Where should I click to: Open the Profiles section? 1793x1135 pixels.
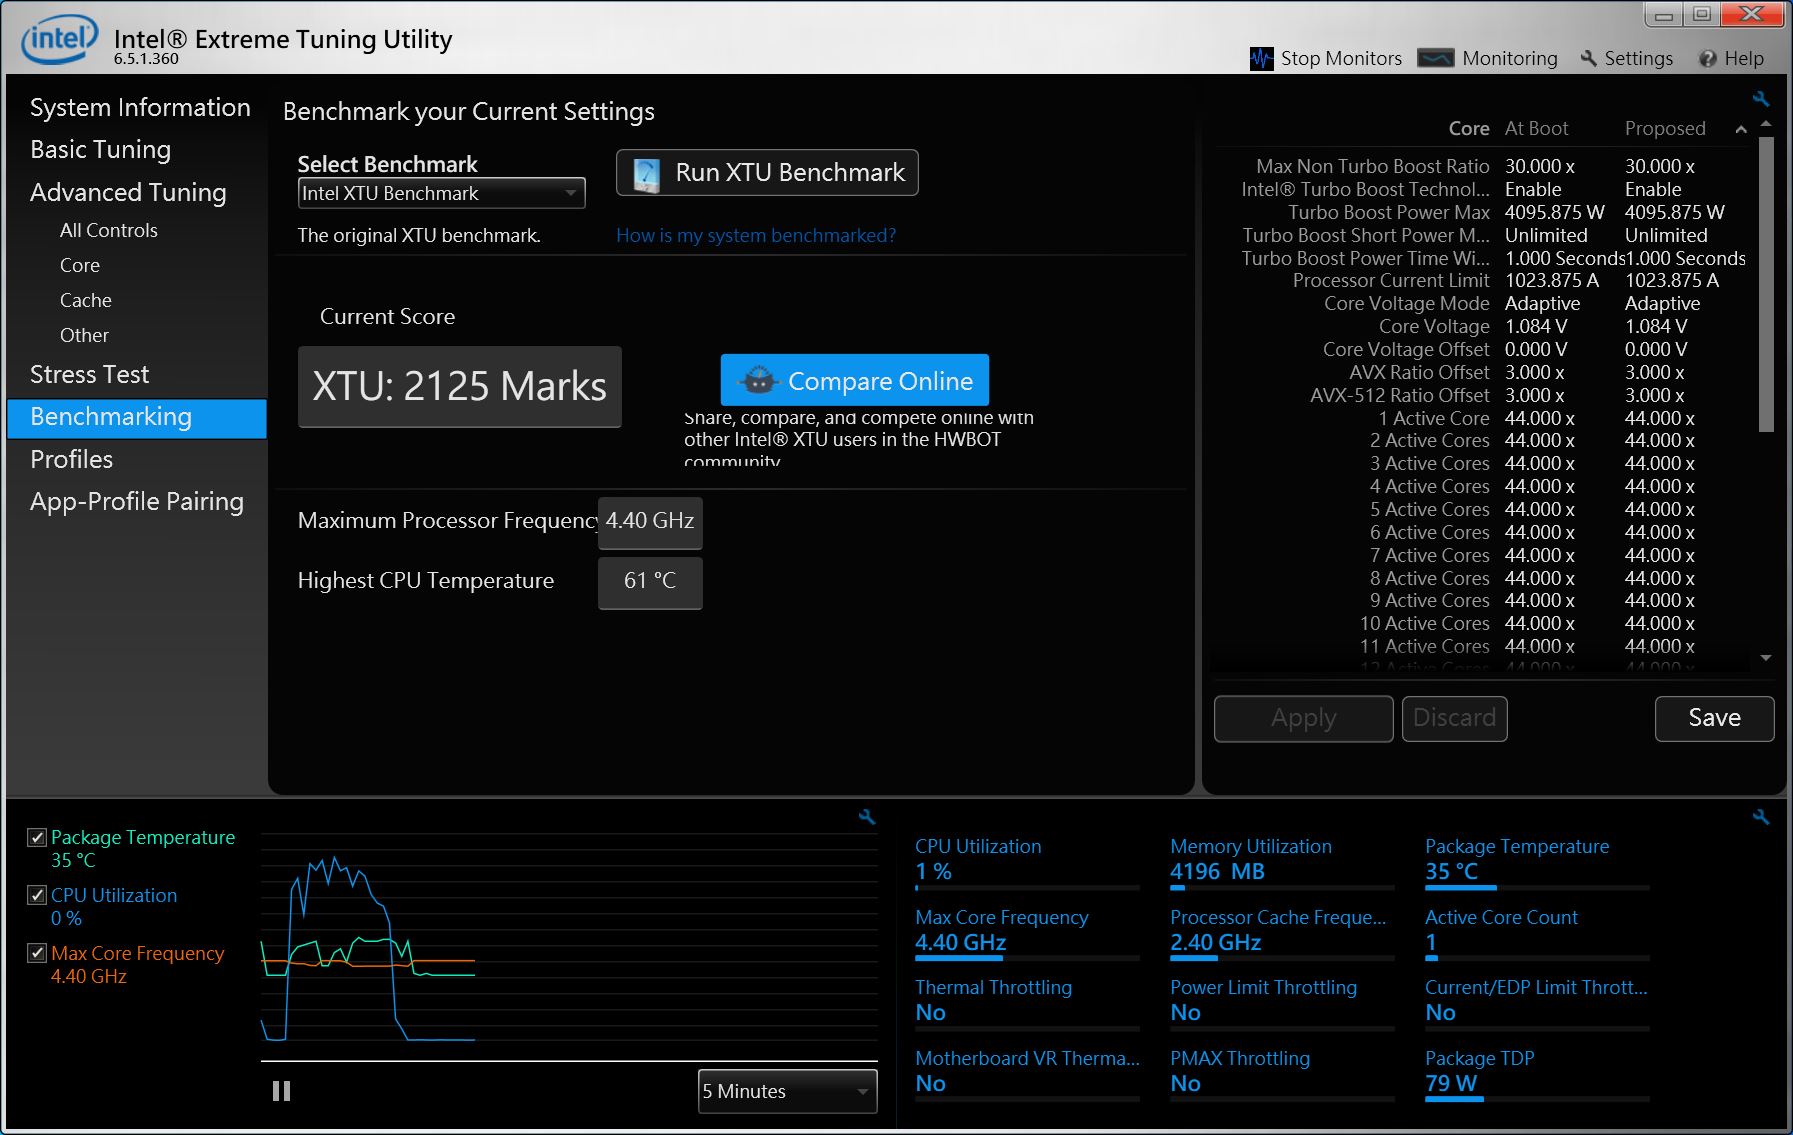tap(71, 459)
